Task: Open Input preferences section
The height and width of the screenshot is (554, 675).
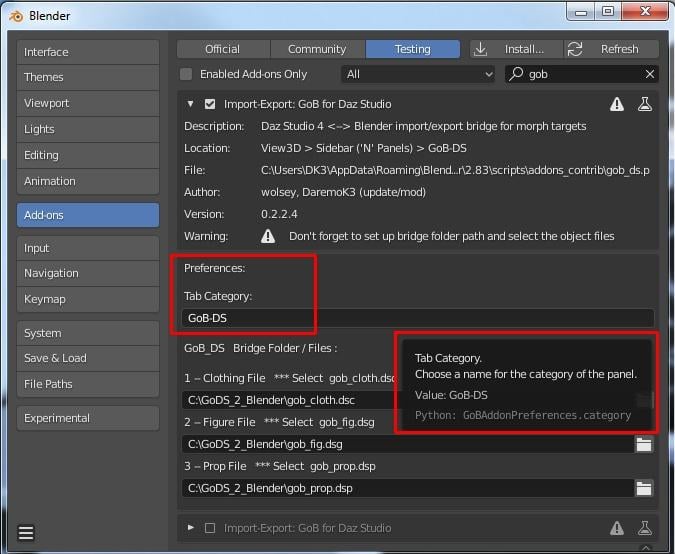Action: (x=88, y=248)
